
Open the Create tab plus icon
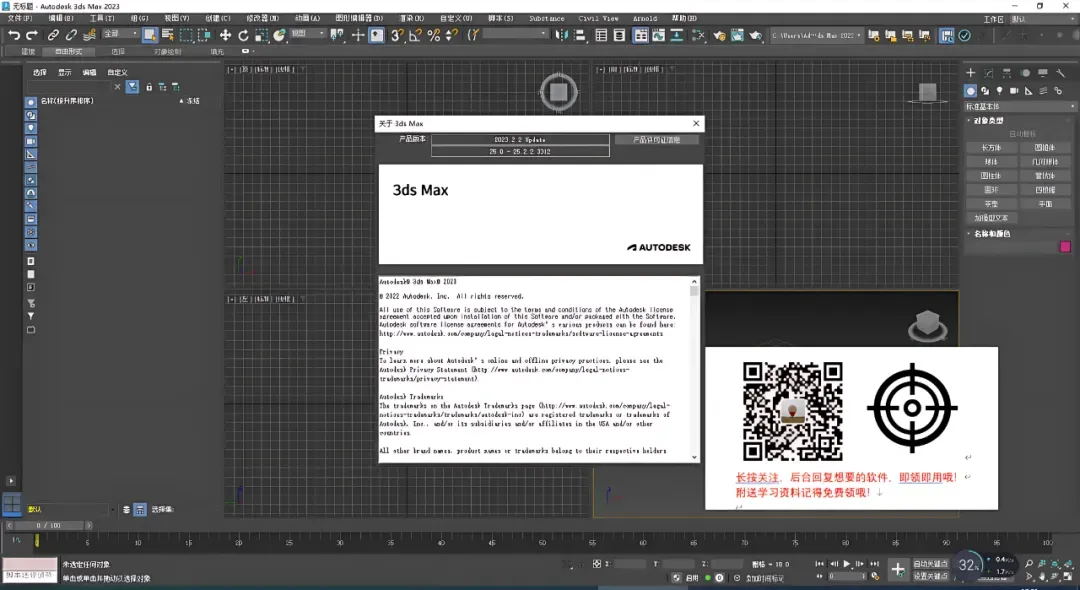(x=970, y=73)
